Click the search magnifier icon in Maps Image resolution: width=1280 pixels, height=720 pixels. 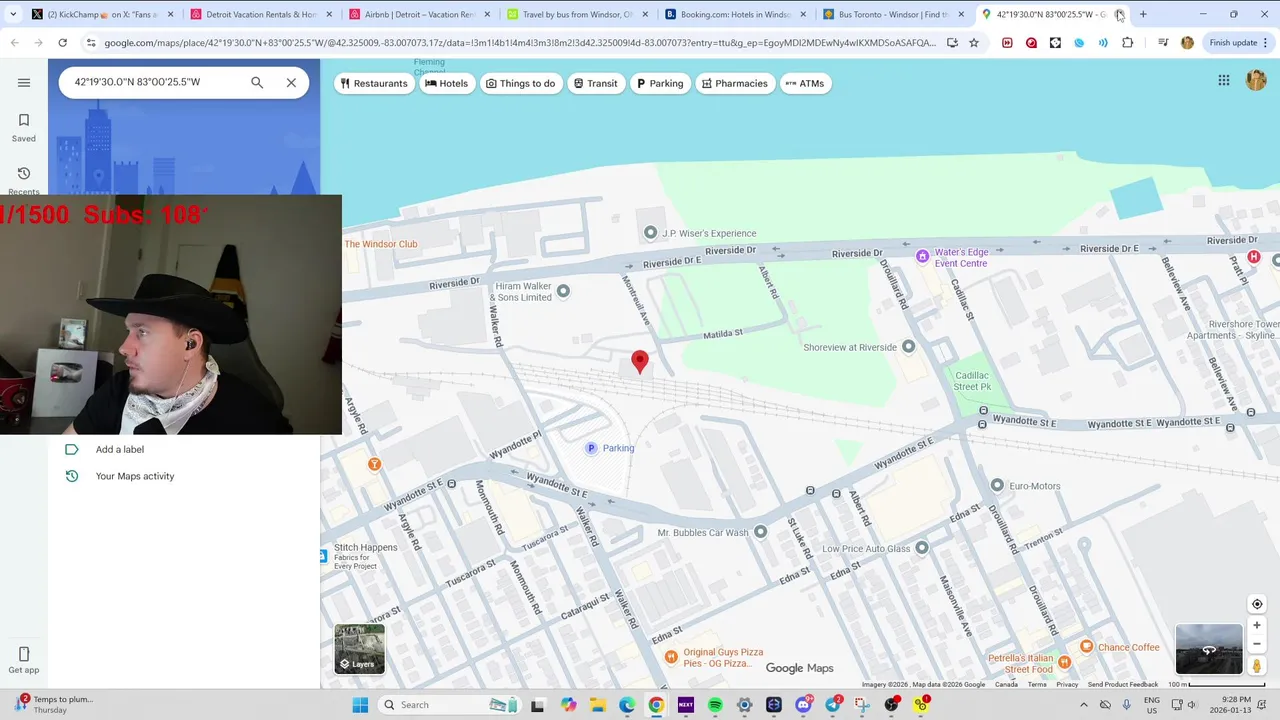click(257, 83)
